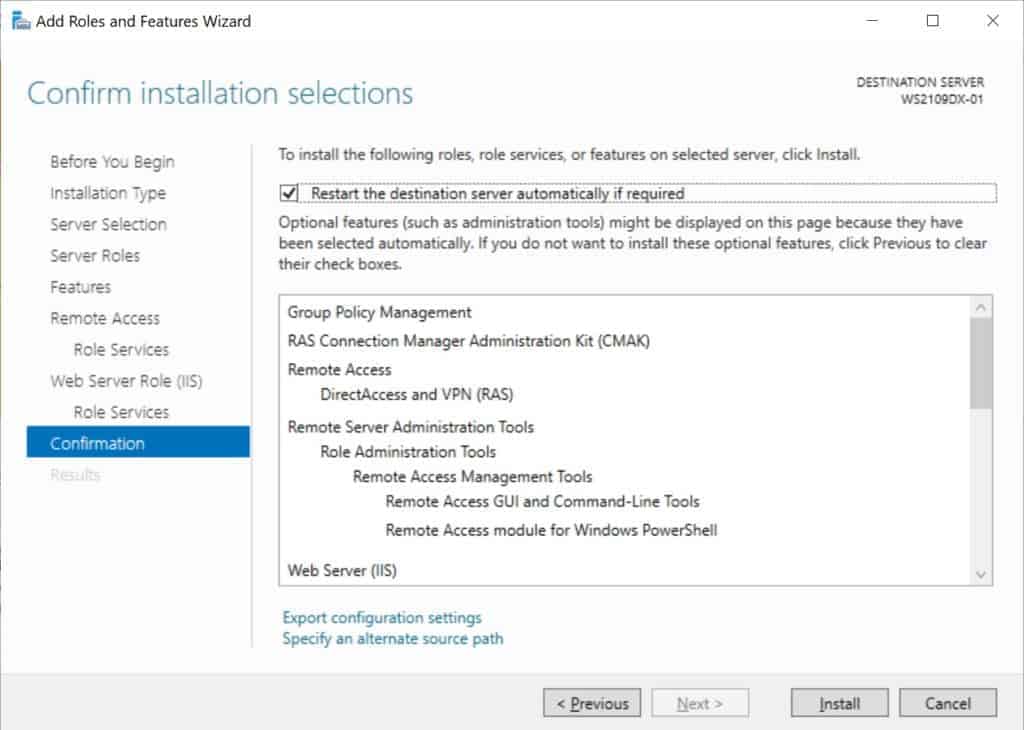Select the highlighted Confirmation step
Screen dimensions: 1024x730
click(138, 442)
